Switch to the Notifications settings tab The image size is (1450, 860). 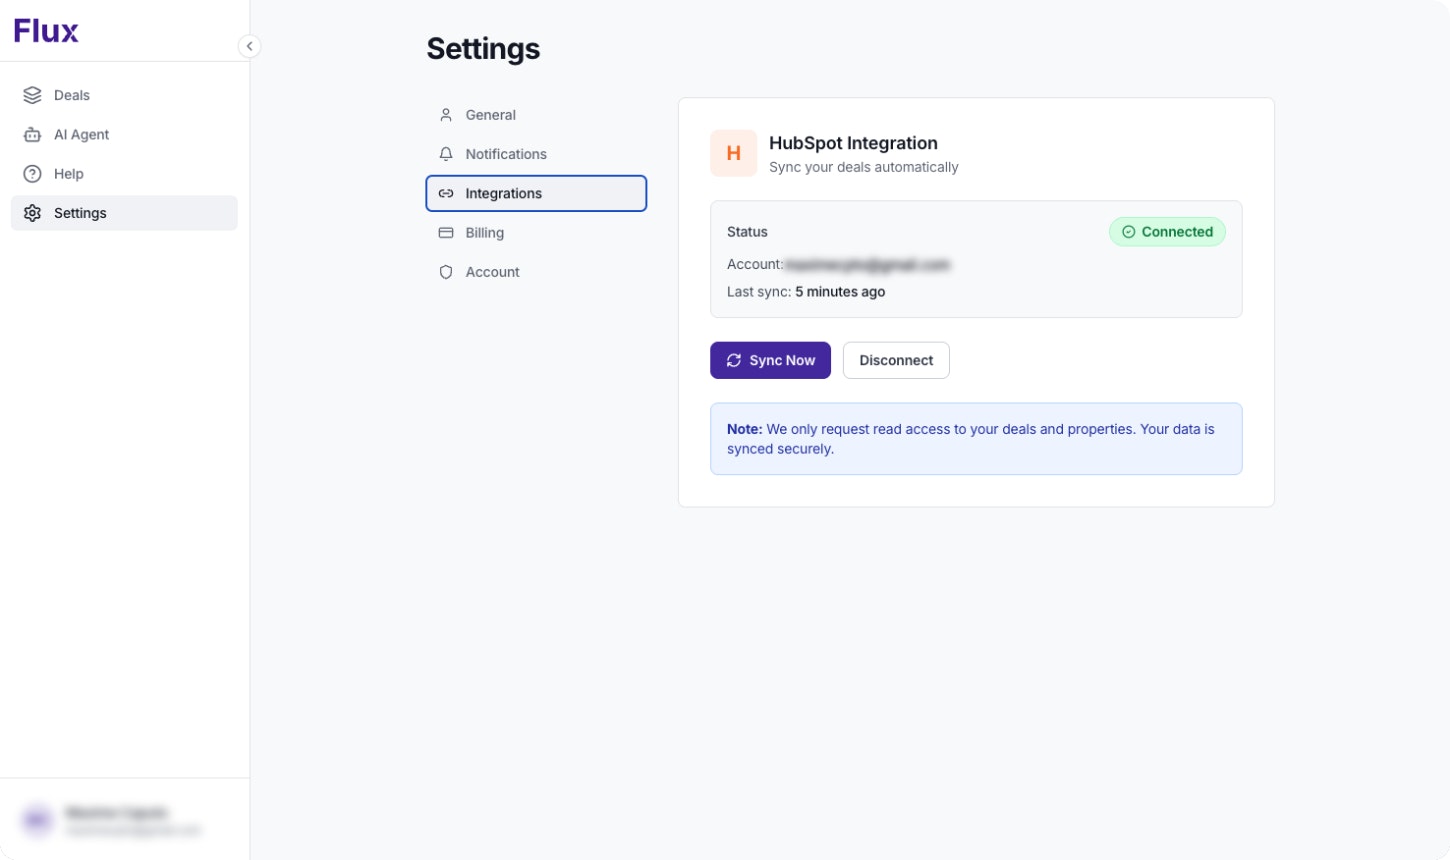506,154
